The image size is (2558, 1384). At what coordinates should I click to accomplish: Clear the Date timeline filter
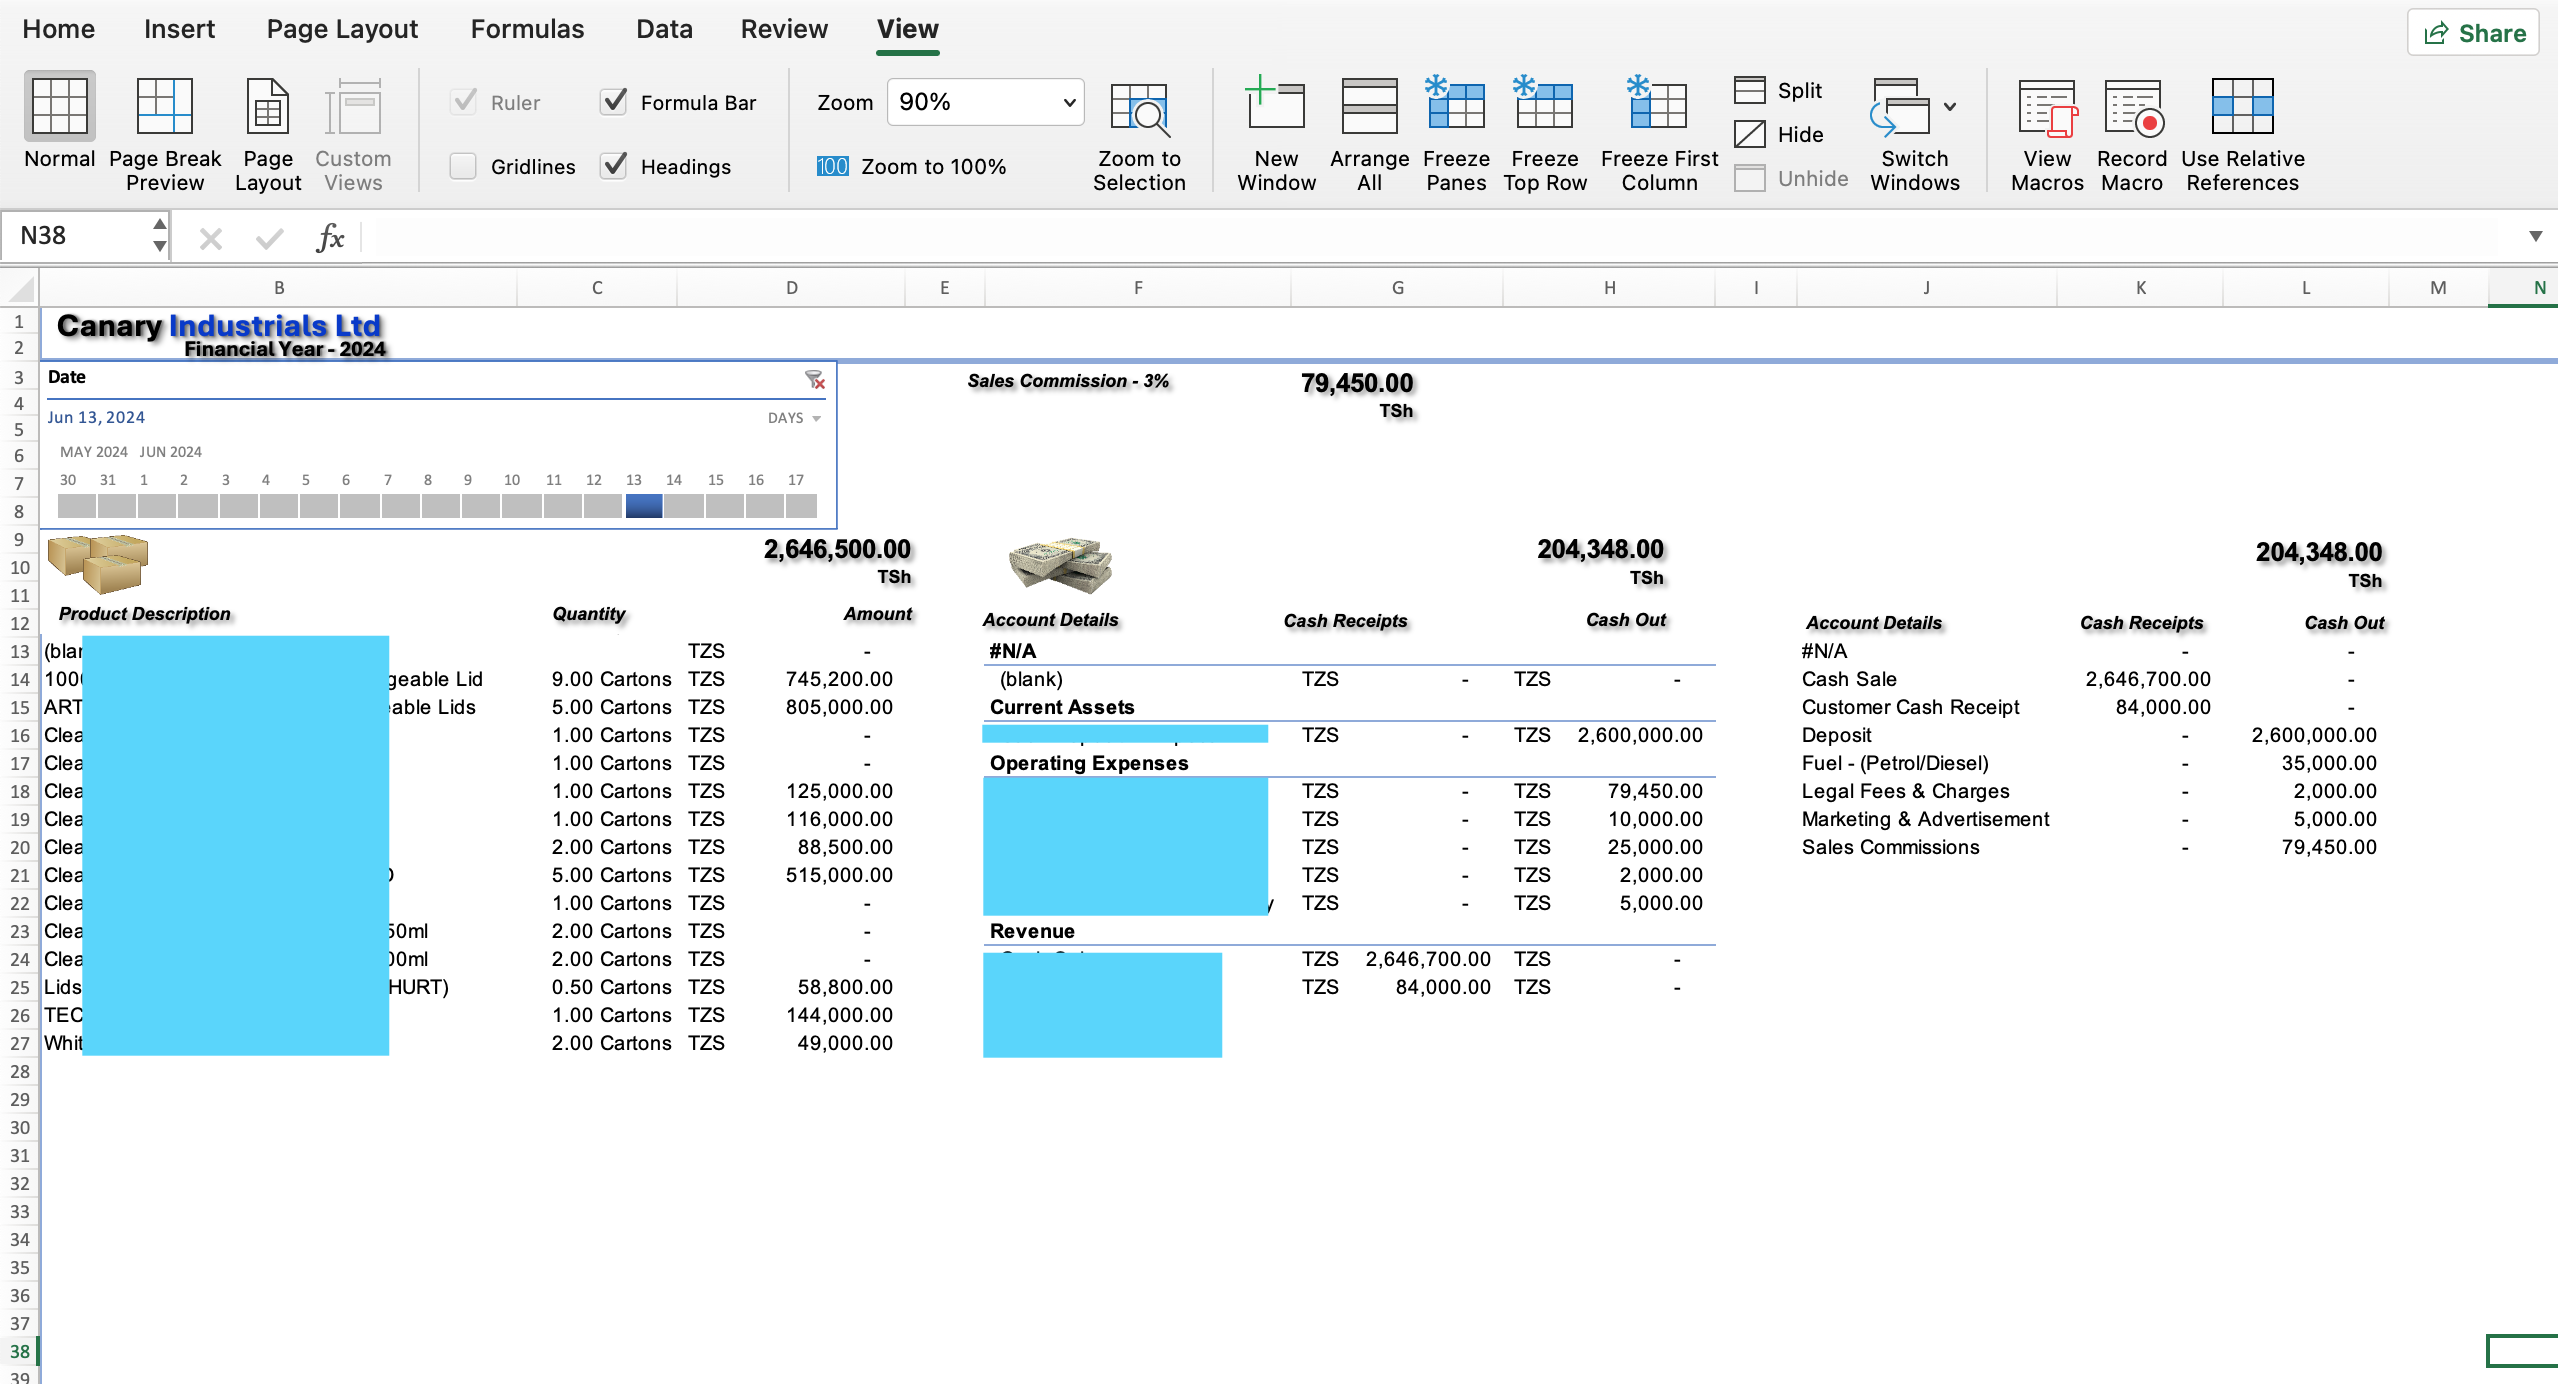[x=815, y=380]
